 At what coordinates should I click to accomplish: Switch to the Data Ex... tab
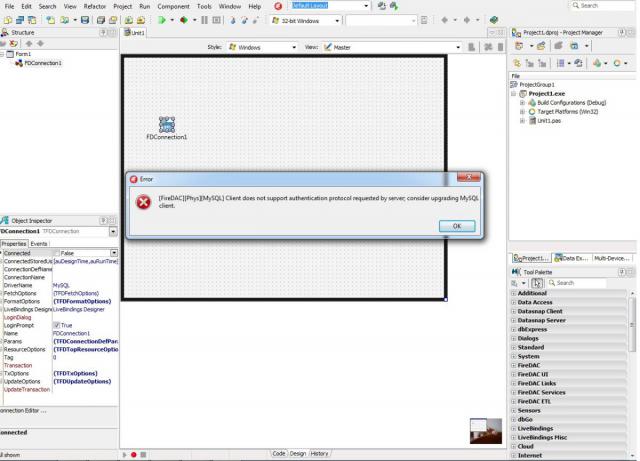coord(571,258)
